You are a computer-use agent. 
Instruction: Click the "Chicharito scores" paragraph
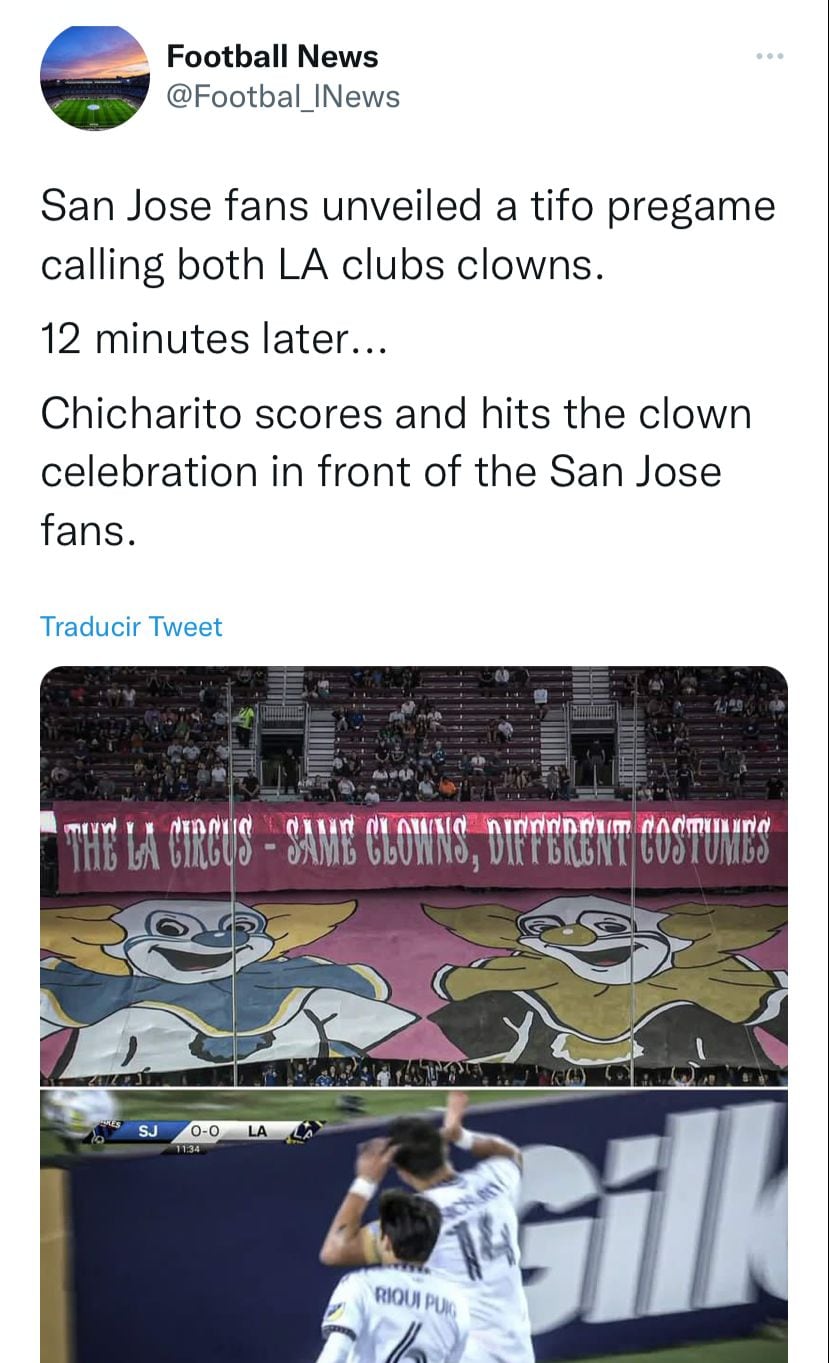tap(395, 471)
